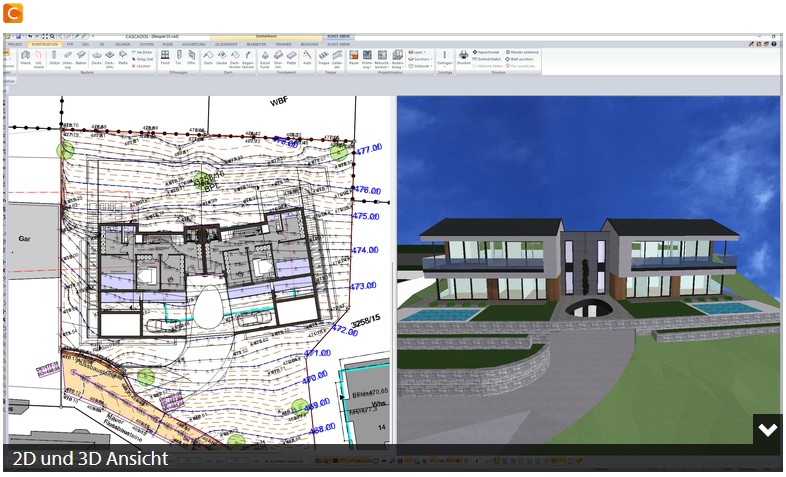Click the Löschen delete button

[141, 66]
